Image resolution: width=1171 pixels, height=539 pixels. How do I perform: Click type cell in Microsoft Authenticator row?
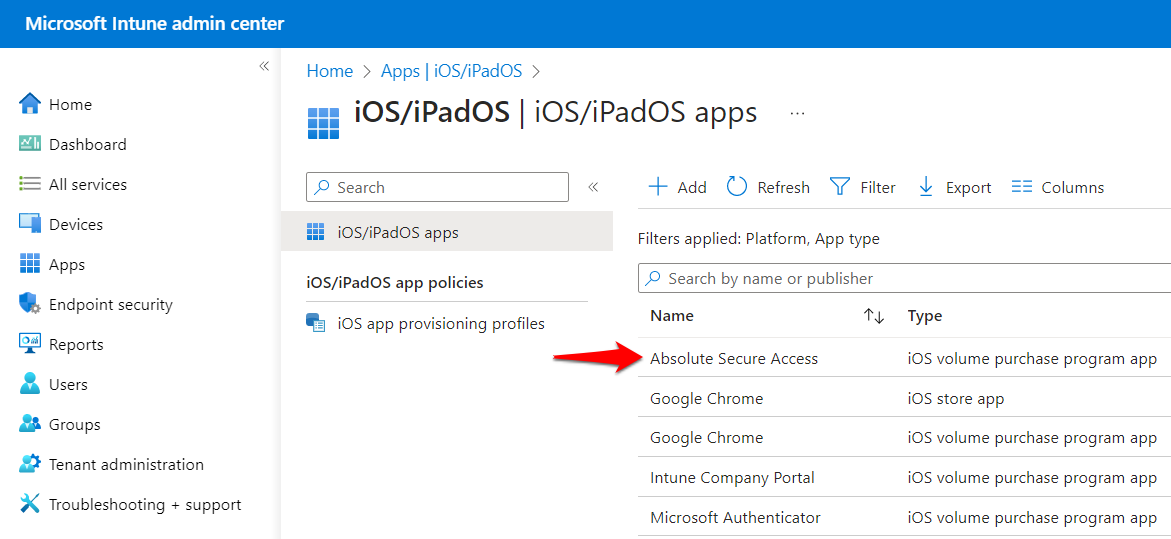[1031, 517]
